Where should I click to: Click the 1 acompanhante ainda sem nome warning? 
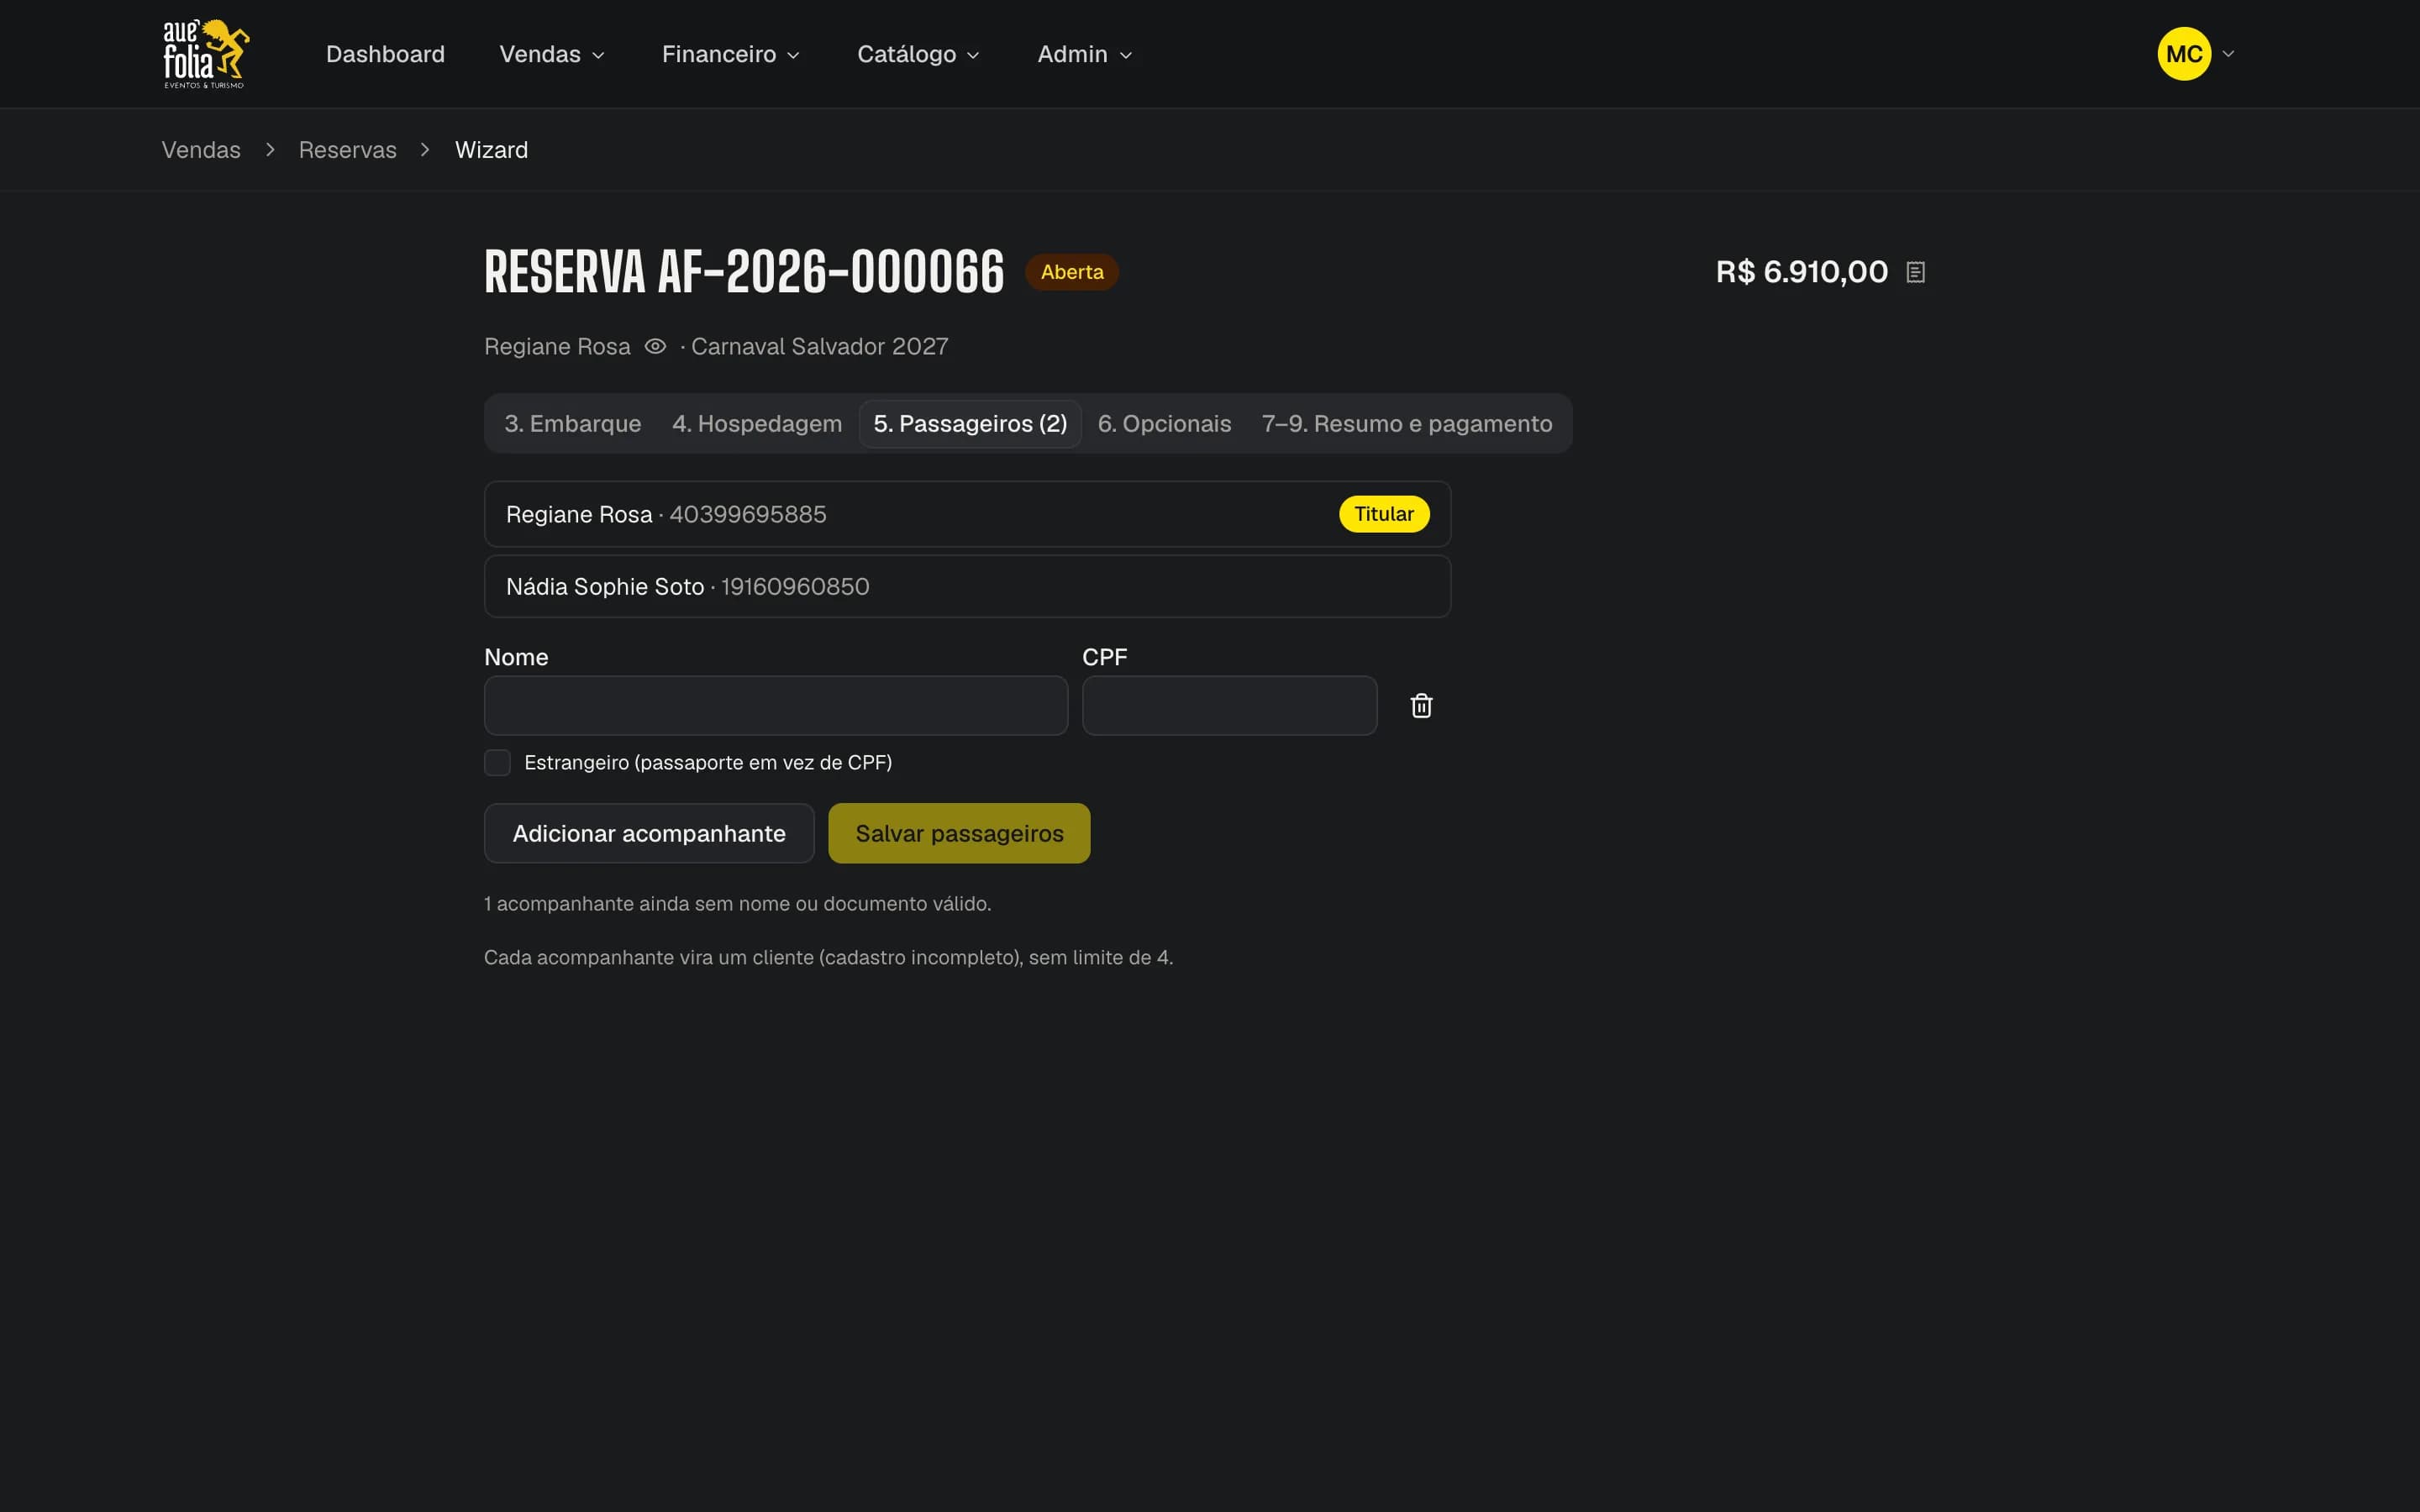tap(738, 904)
